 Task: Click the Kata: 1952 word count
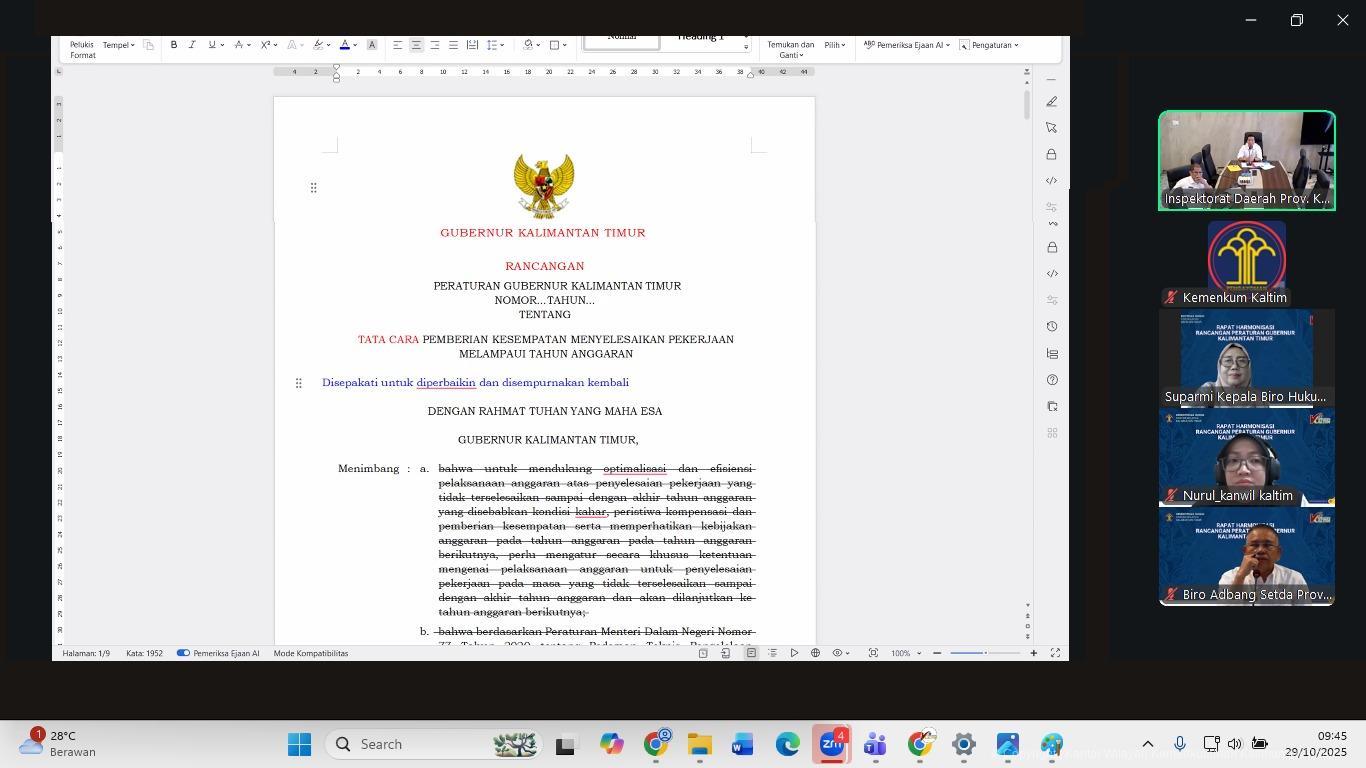point(144,653)
